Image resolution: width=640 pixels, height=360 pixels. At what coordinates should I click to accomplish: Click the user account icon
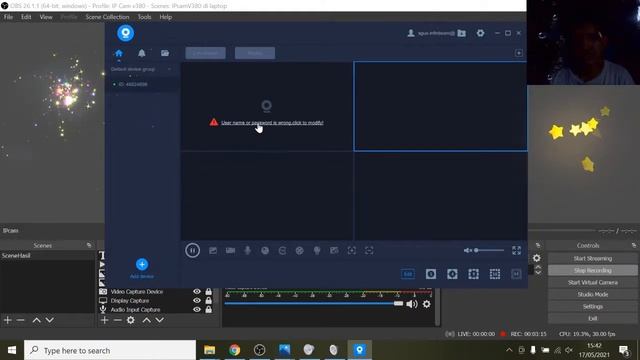click(411, 33)
